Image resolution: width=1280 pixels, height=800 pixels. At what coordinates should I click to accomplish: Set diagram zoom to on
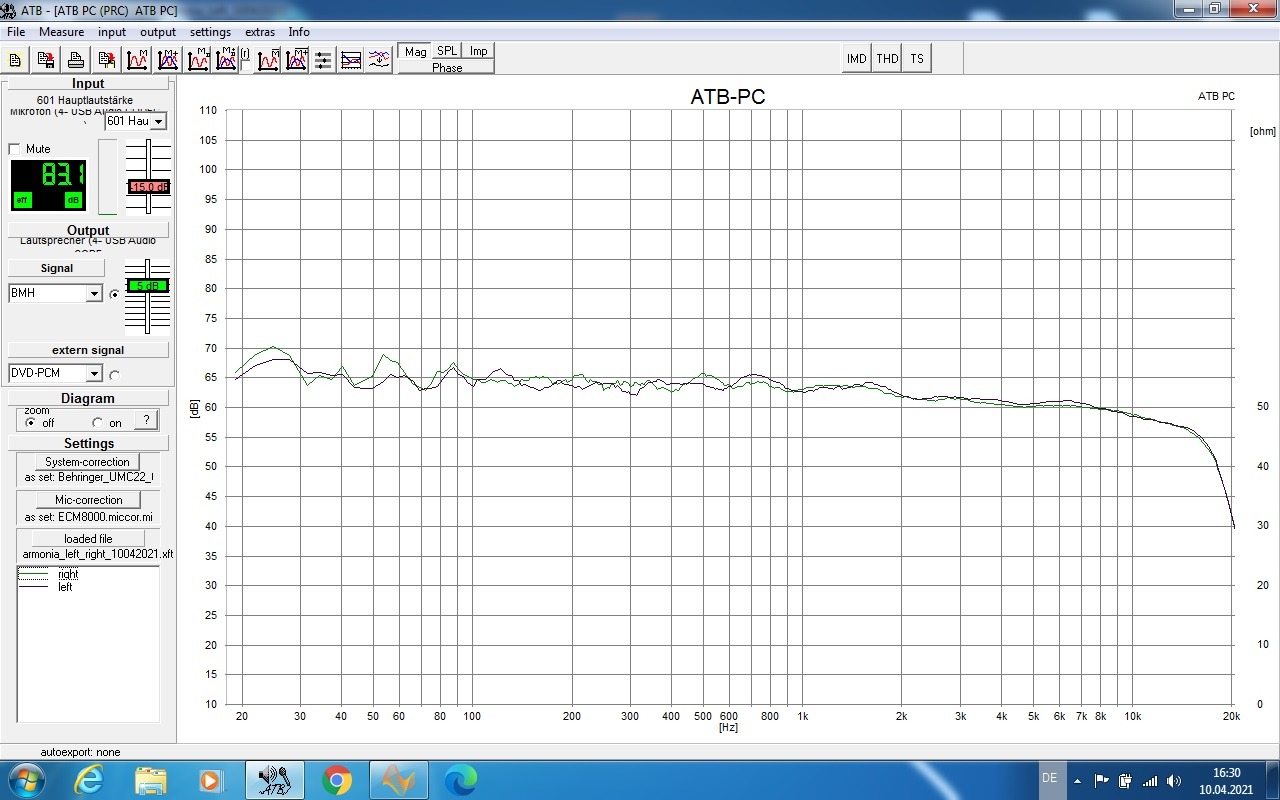(x=97, y=423)
